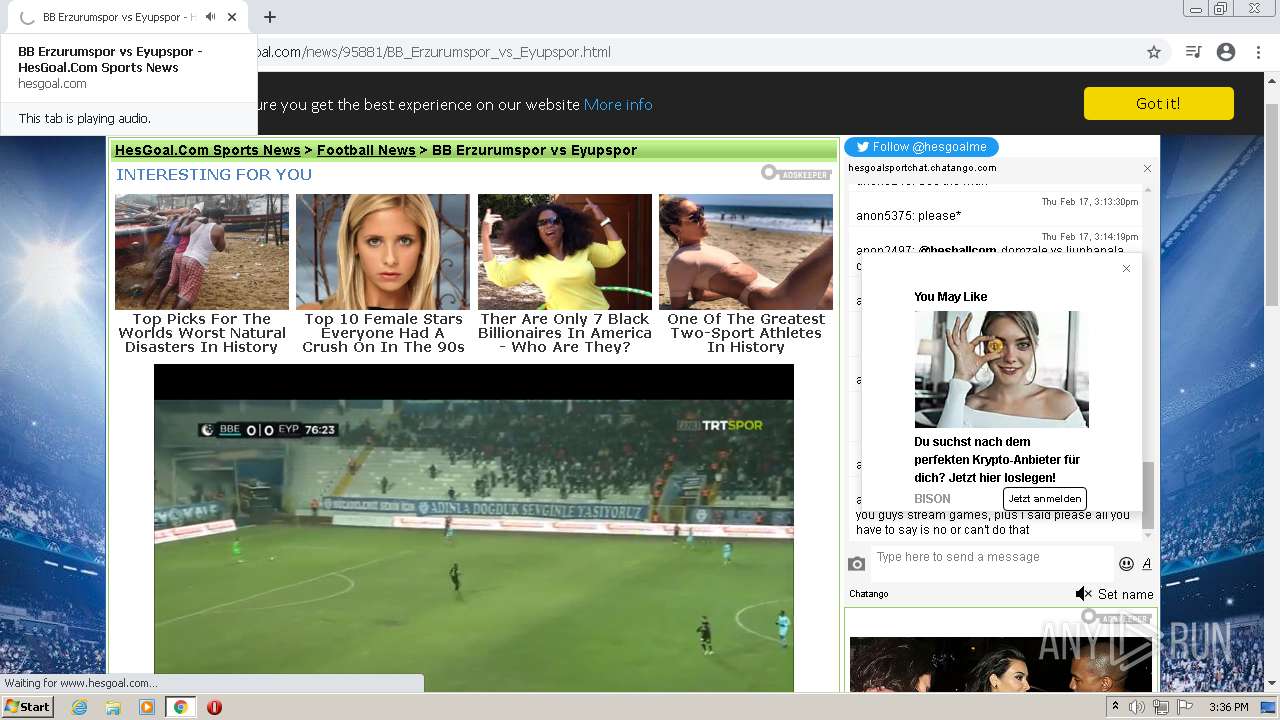The height and width of the screenshot is (720, 1280).
Task: Open the 90s Female Stars thumbnail
Action: (383, 252)
